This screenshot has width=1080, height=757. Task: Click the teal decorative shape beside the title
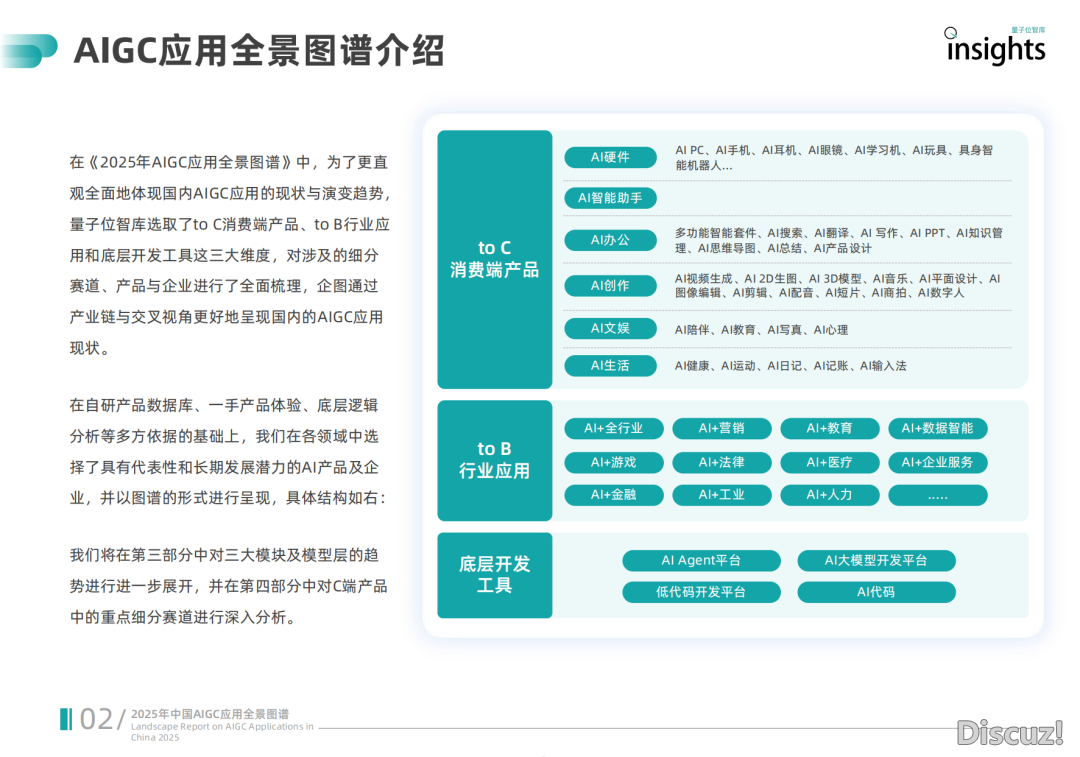(29, 51)
